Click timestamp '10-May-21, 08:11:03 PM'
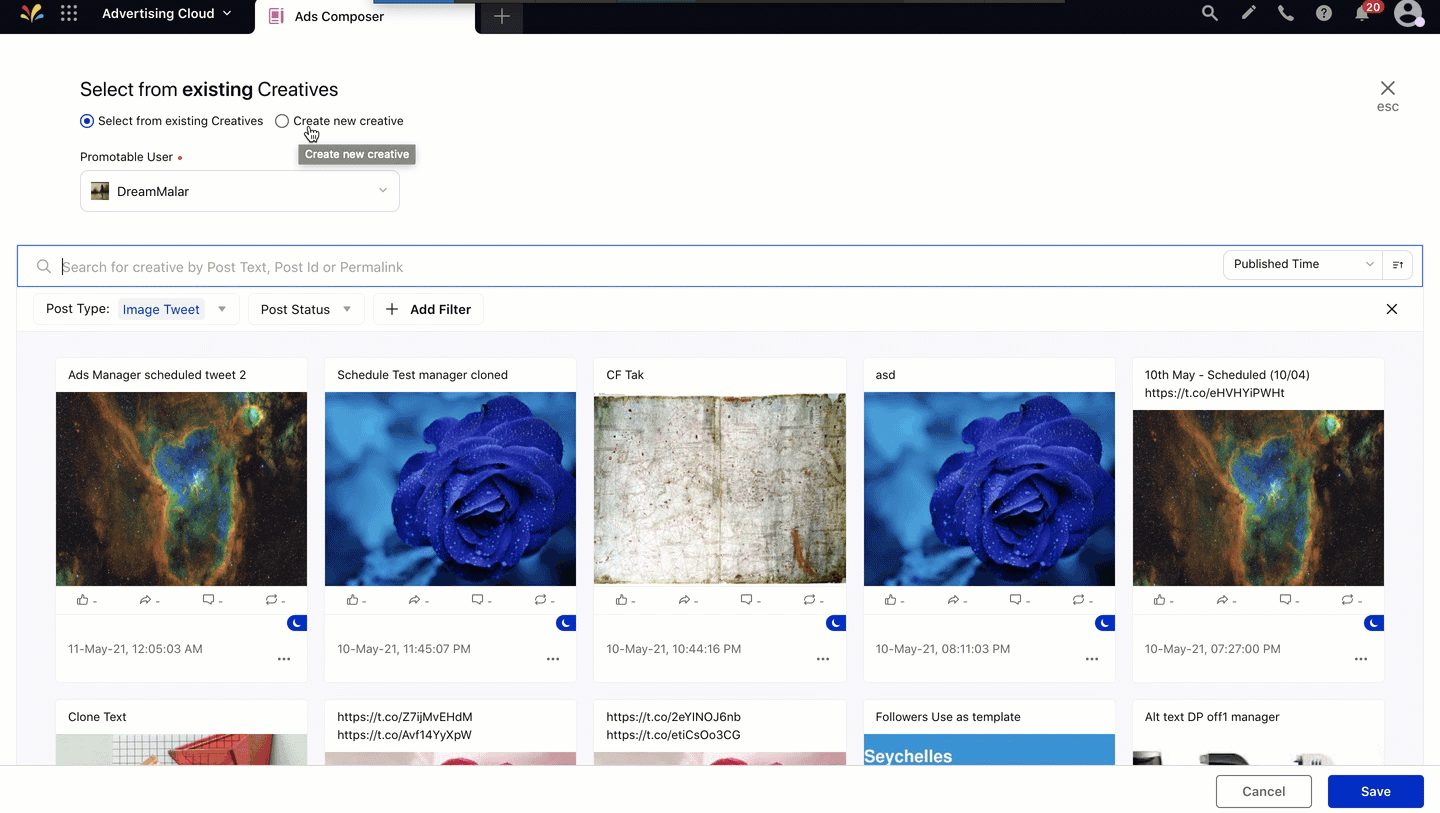The height and width of the screenshot is (813, 1440). pos(942,649)
